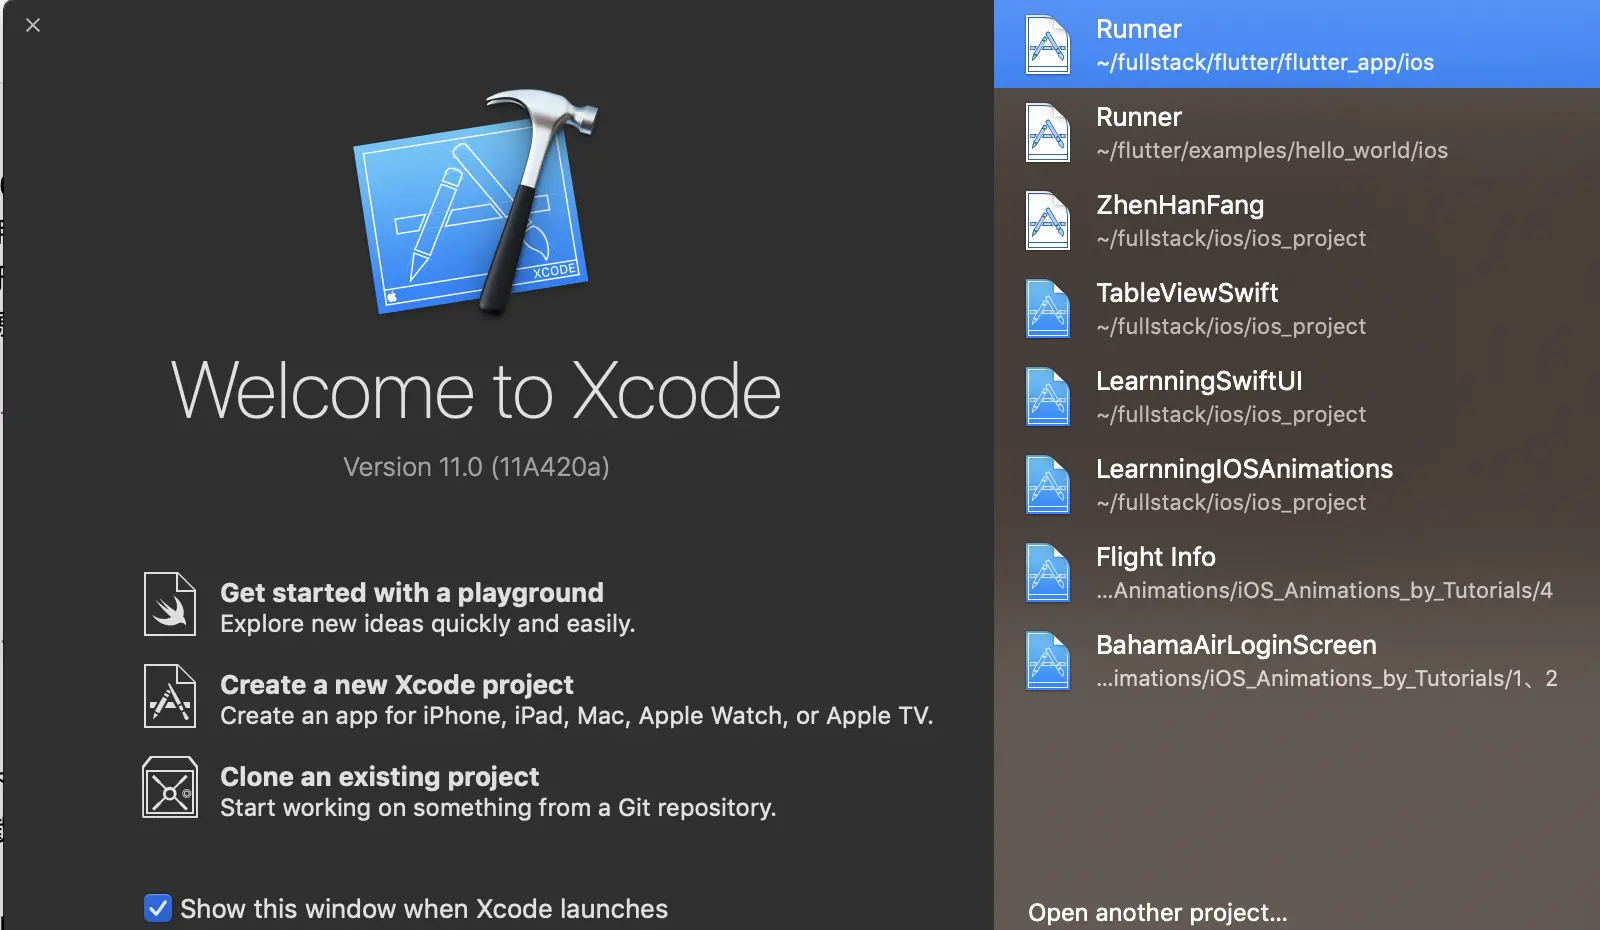The image size is (1600, 930).
Task: Choose "Clone an existing project"
Action: (379, 776)
